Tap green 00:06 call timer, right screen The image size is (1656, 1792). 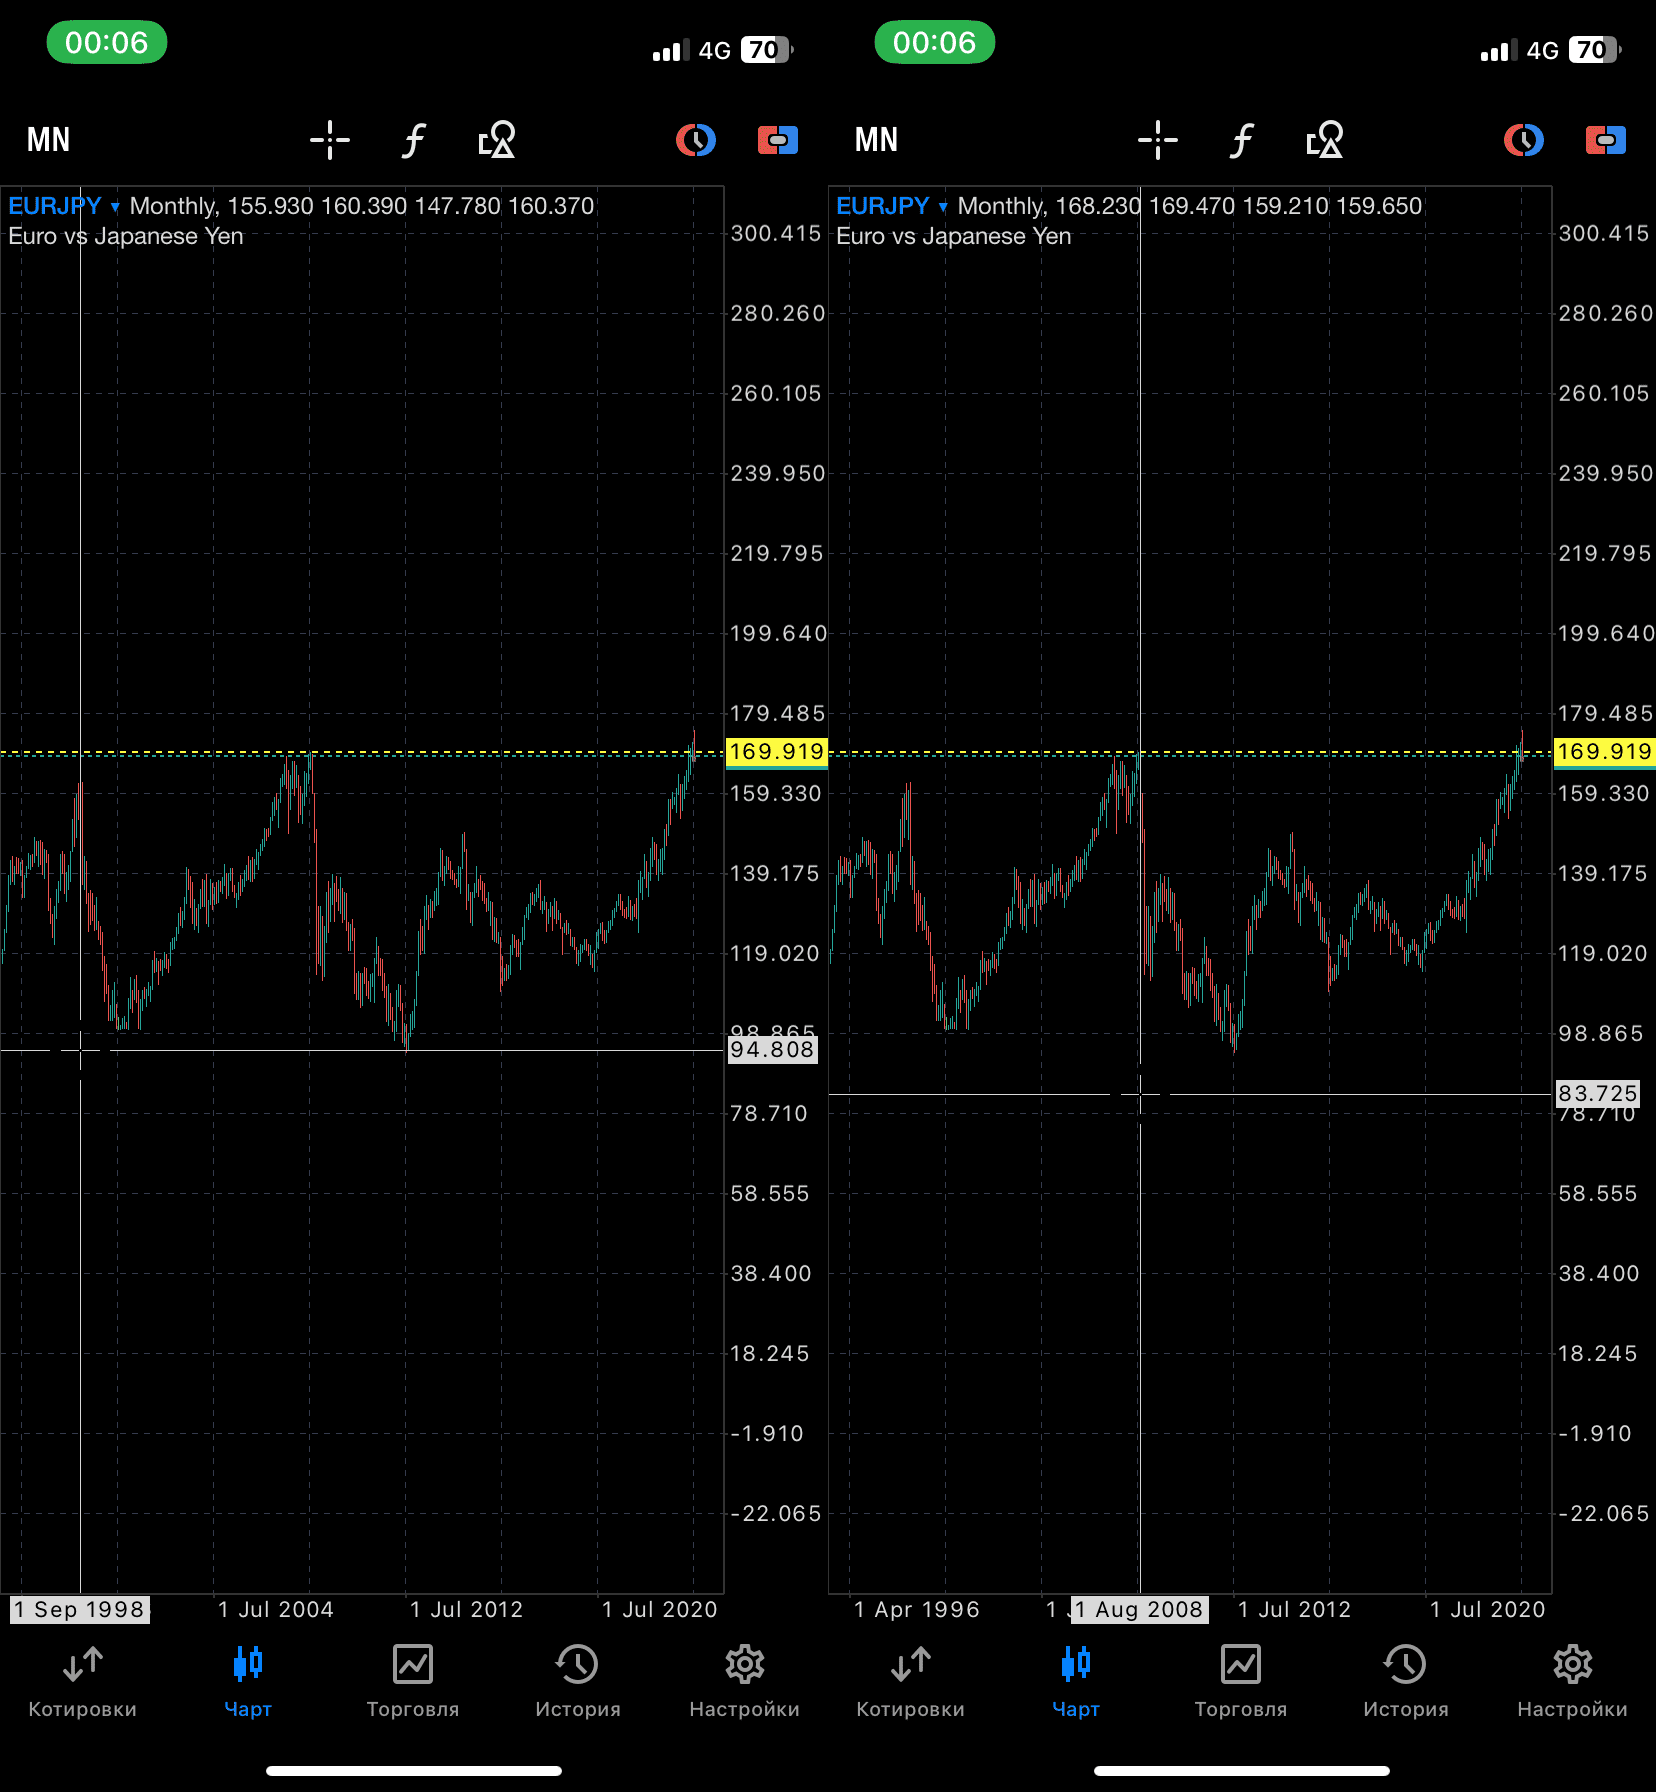pyautogui.click(x=935, y=42)
